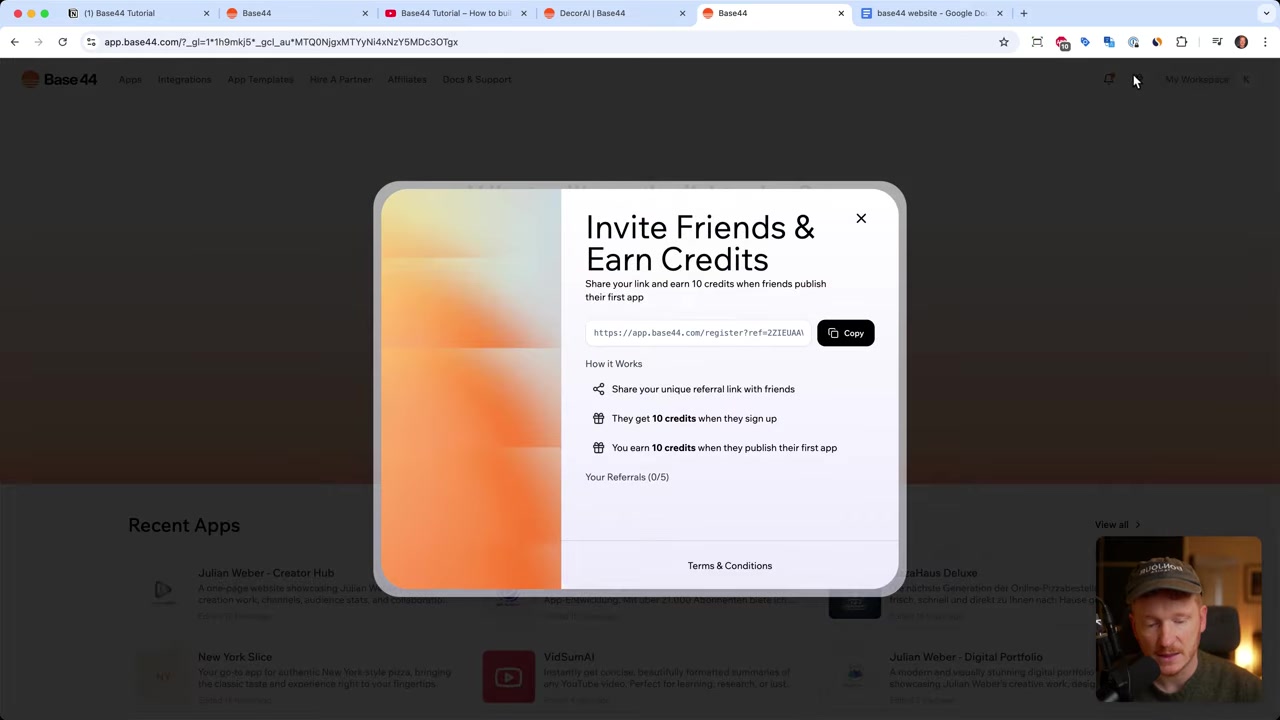Open the Chrome profile avatar
1280x720 pixels.
click(x=1241, y=42)
